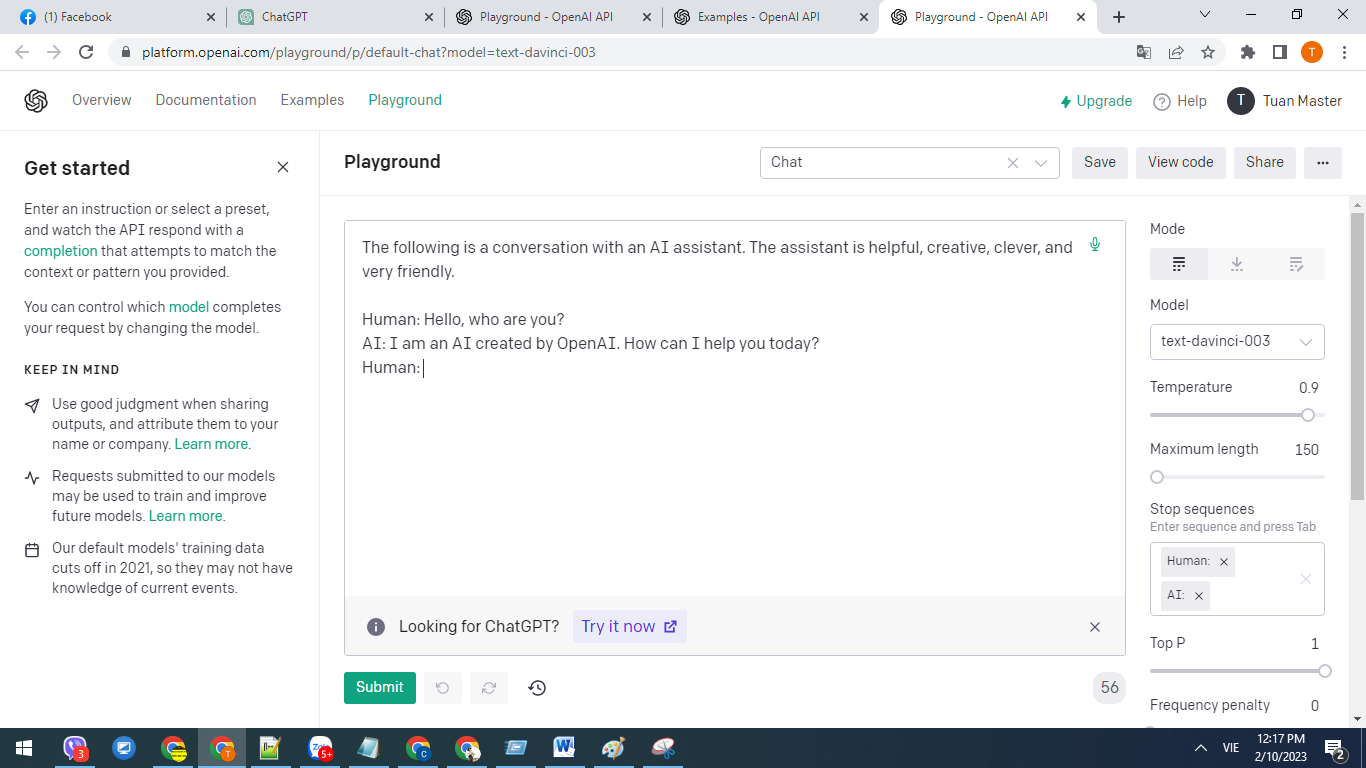Select the Edit mode button

coord(1296,264)
